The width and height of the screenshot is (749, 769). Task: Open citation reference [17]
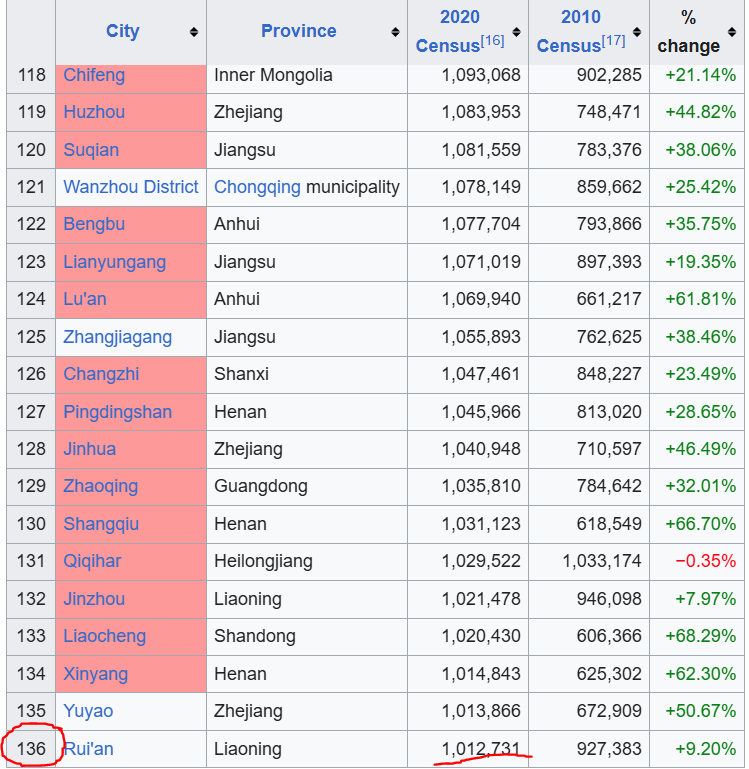pos(614,40)
